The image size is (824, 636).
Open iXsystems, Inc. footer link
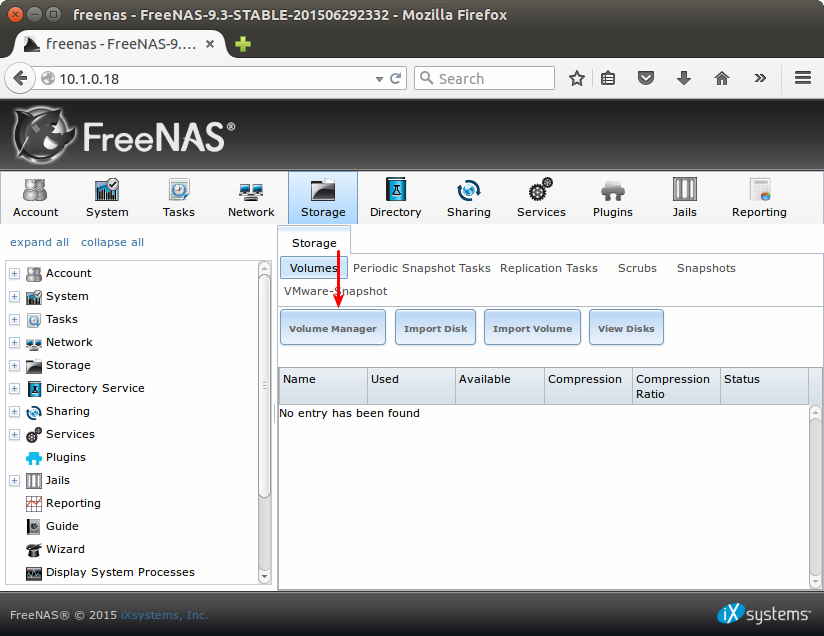[x=164, y=615]
